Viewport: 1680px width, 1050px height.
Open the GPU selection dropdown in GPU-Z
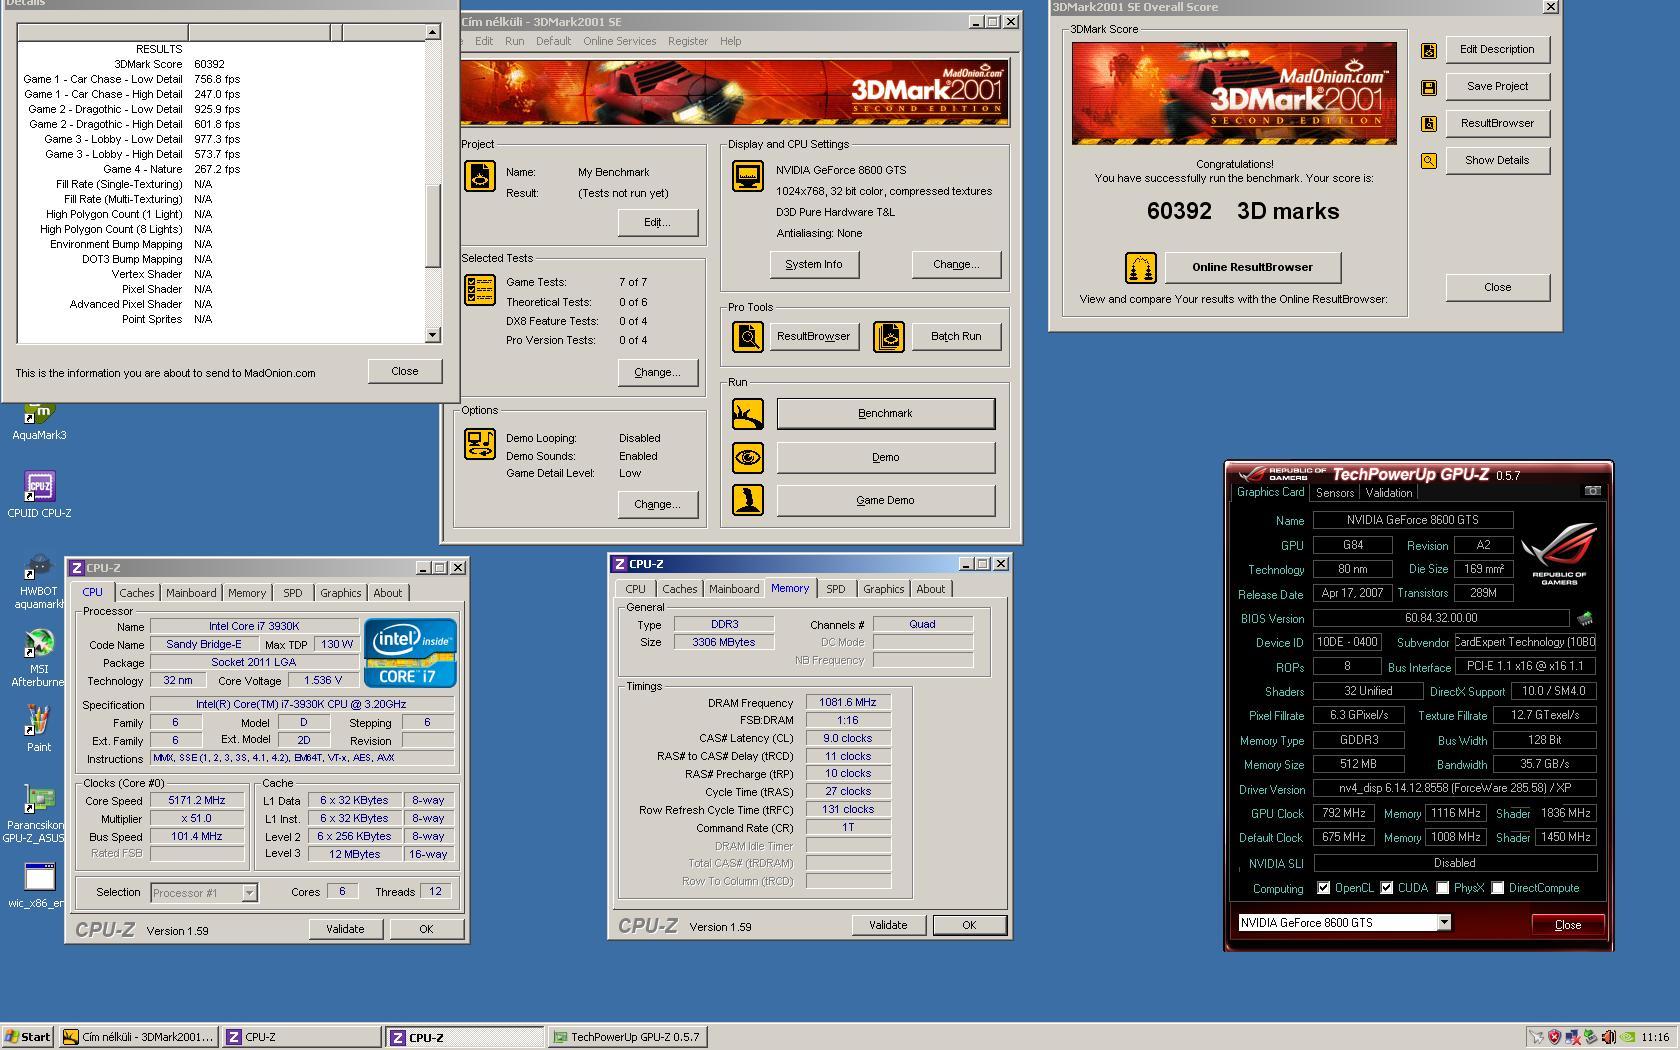(1444, 923)
